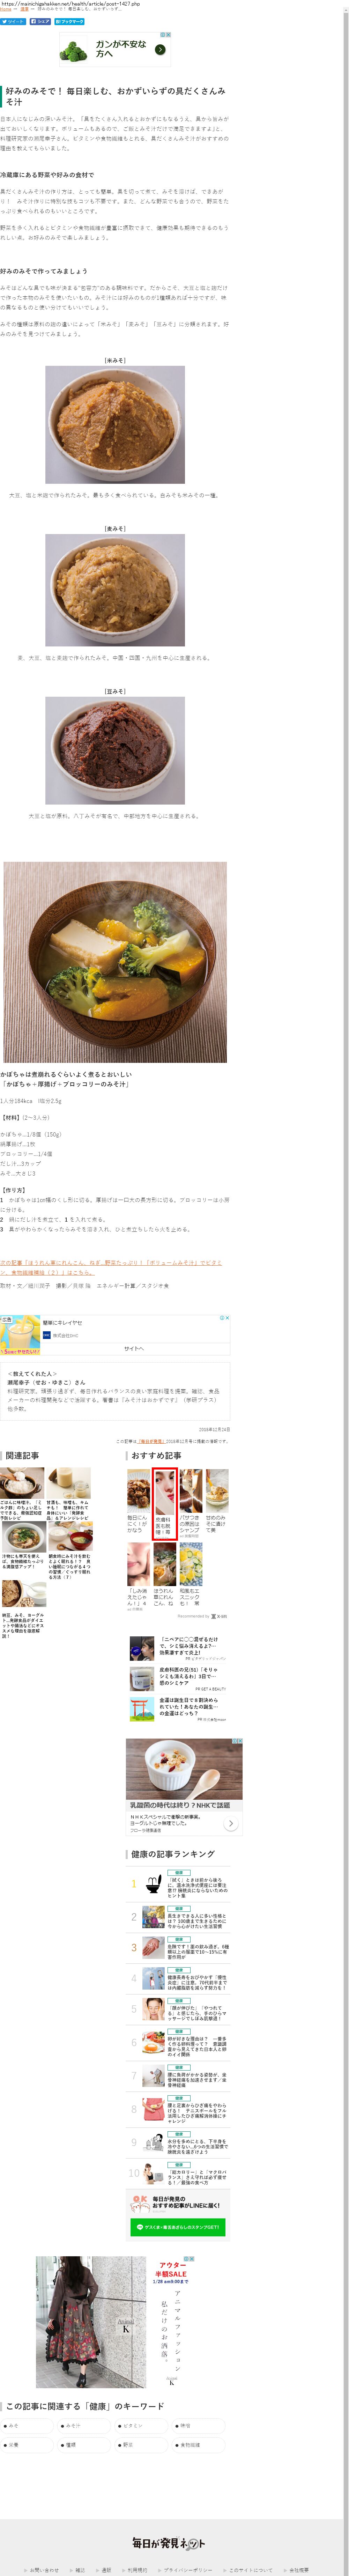Open the 利用規約 footer link
This screenshot has height=2576, width=349.
138,2570
